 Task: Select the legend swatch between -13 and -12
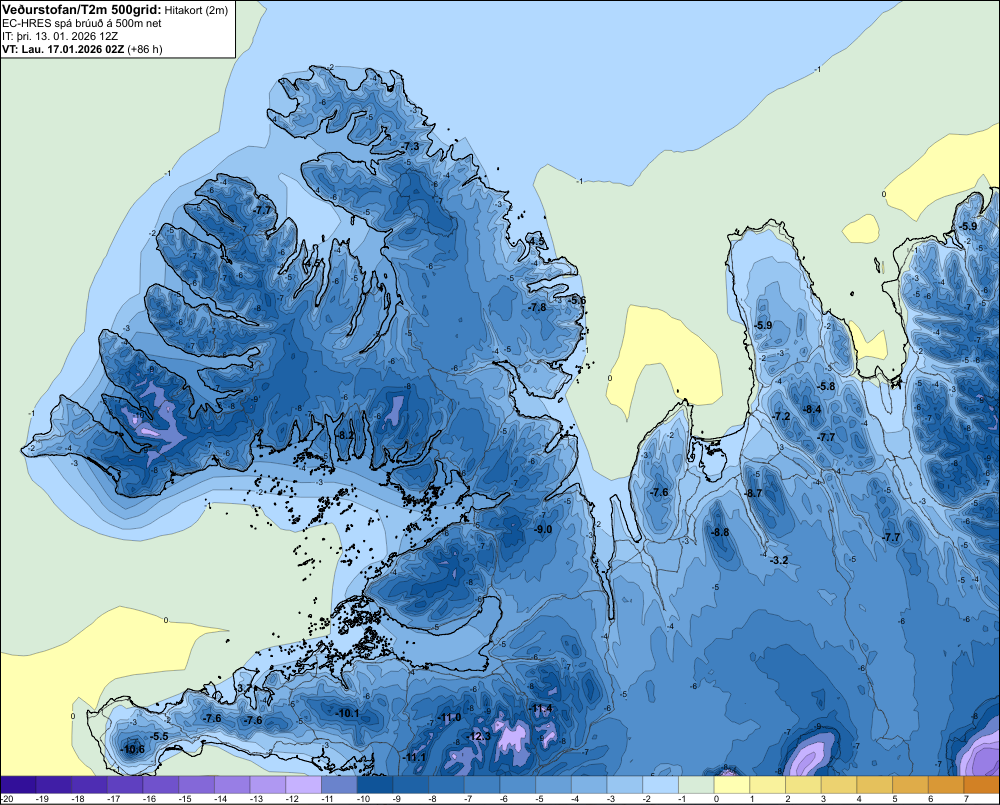(268, 785)
